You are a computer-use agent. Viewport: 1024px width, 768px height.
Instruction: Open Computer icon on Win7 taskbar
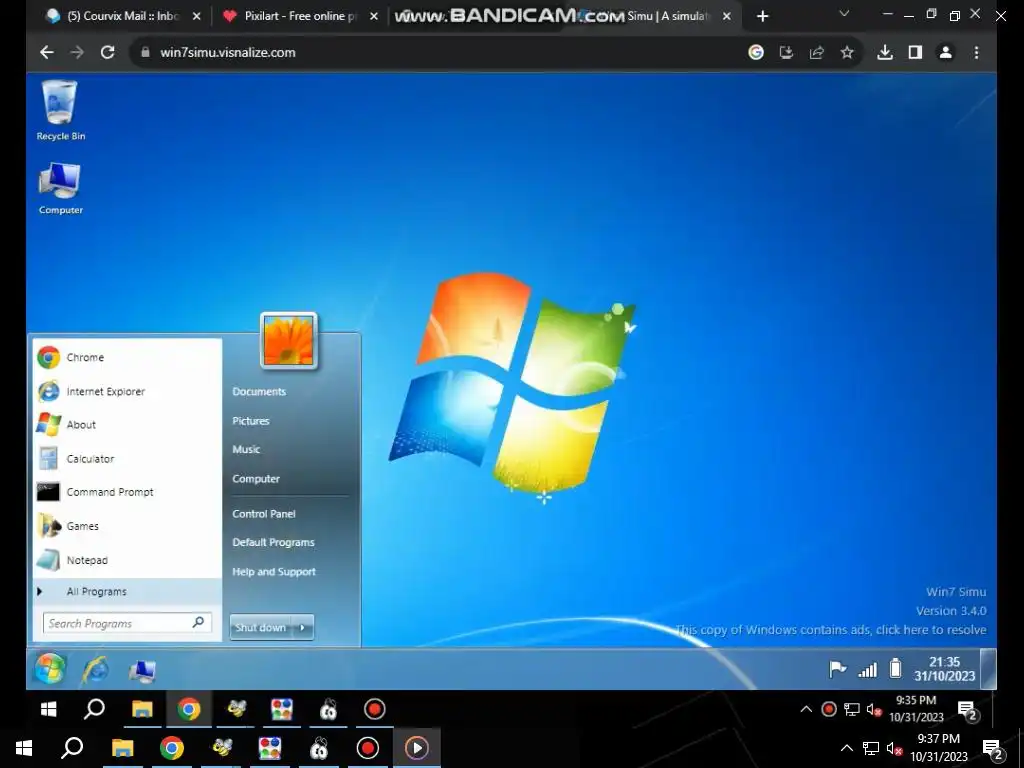coord(142,671)
